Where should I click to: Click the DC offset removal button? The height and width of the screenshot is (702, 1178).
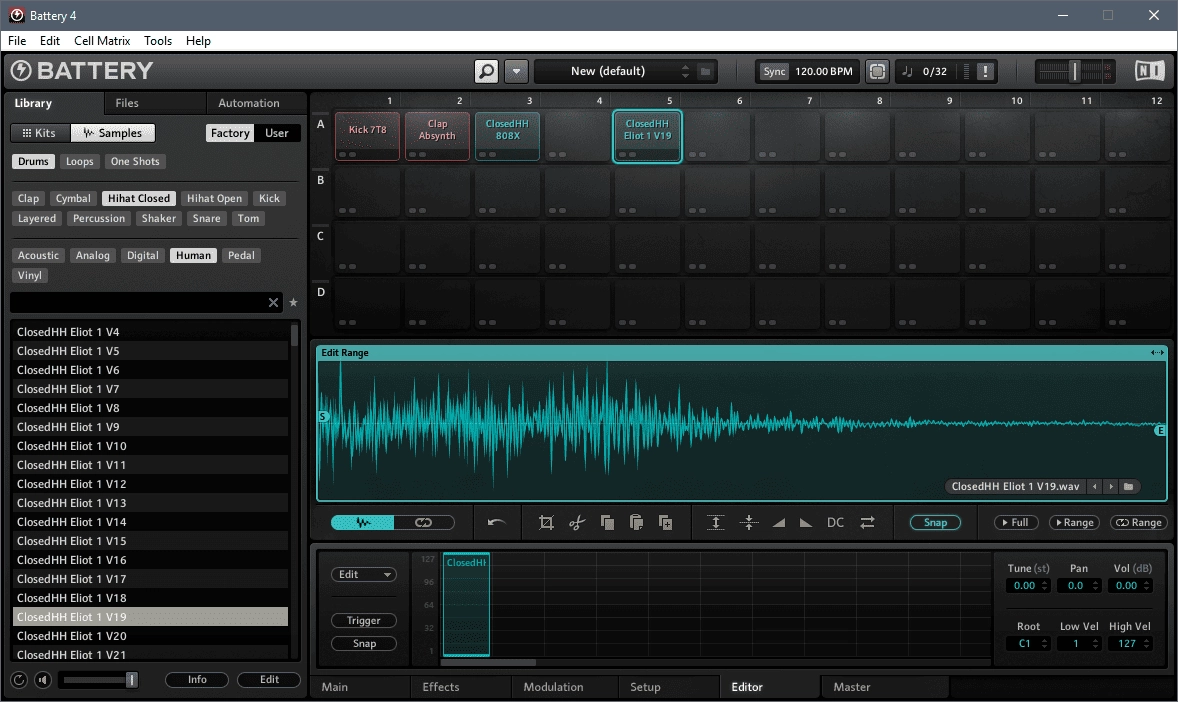pyautogui.click(x=835, y=522)
